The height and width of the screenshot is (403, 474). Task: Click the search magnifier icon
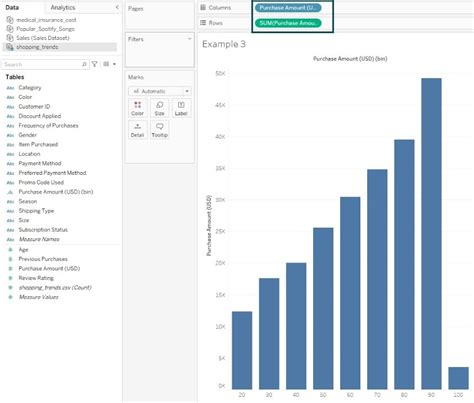click(84, 64)
